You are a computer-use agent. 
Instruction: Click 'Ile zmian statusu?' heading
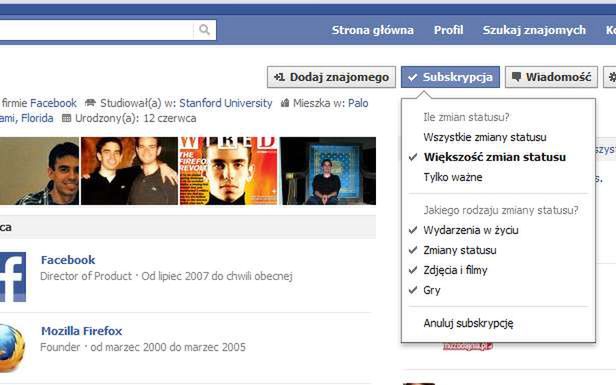[x=466, y=117]
